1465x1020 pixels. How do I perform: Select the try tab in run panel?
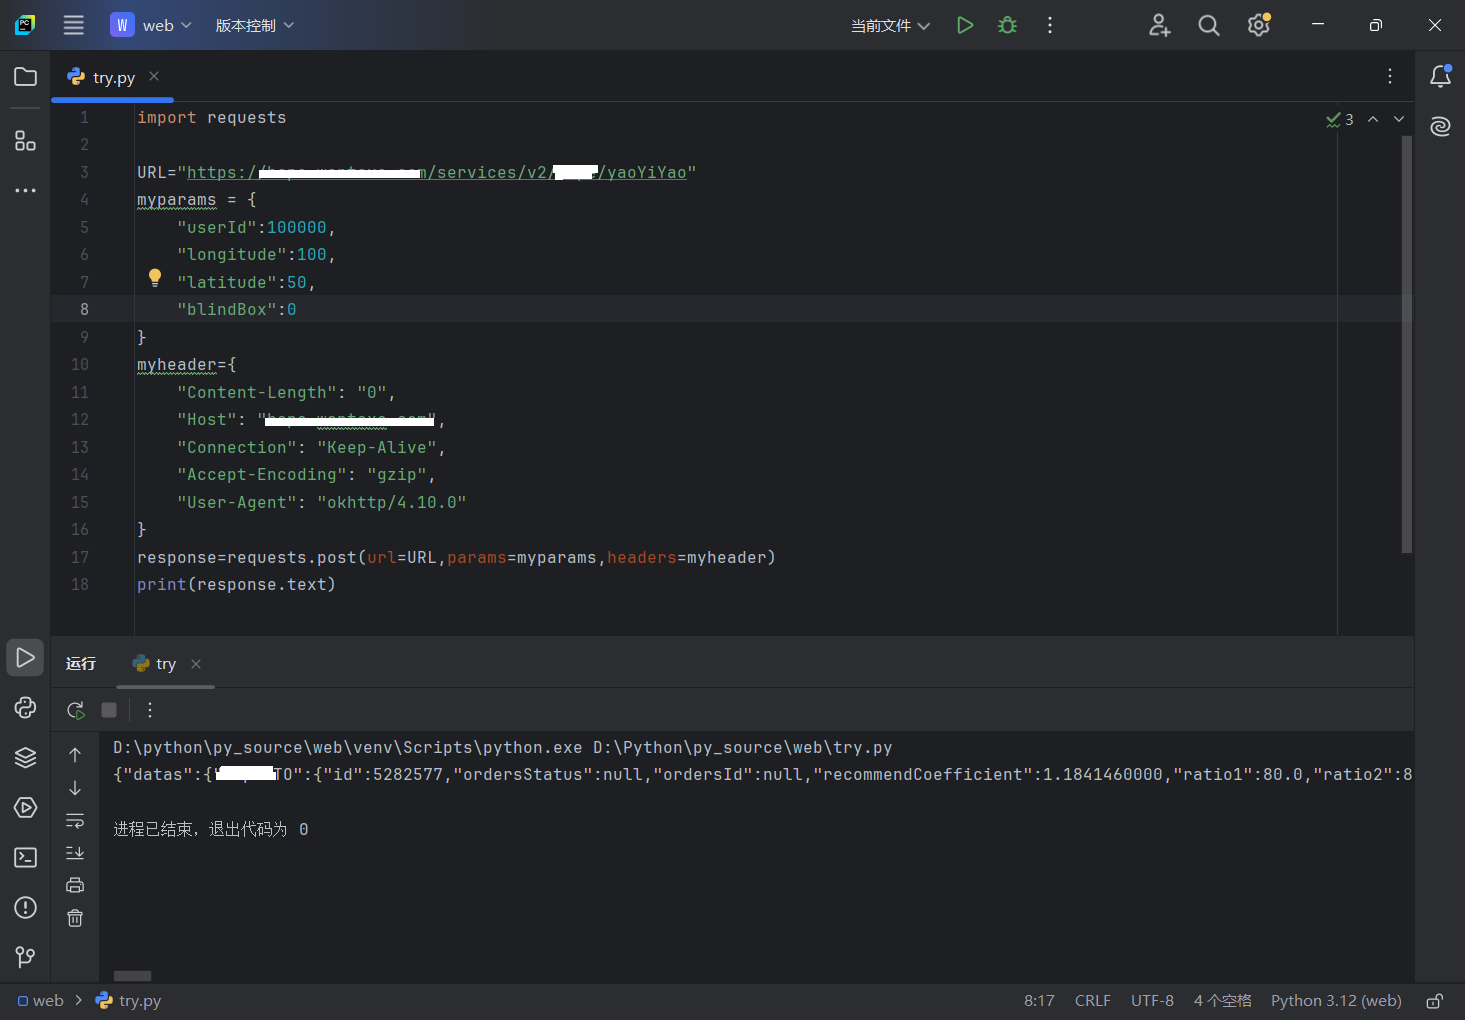click(165, 664)
